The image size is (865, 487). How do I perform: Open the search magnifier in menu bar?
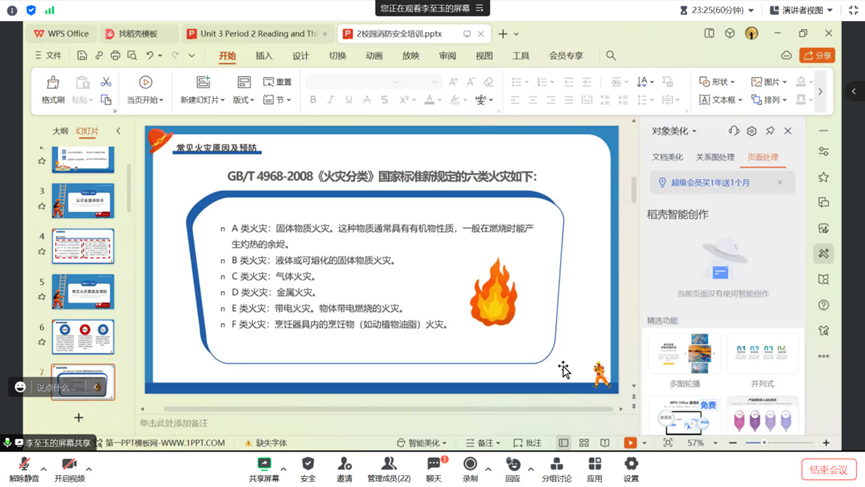(611, 56)
